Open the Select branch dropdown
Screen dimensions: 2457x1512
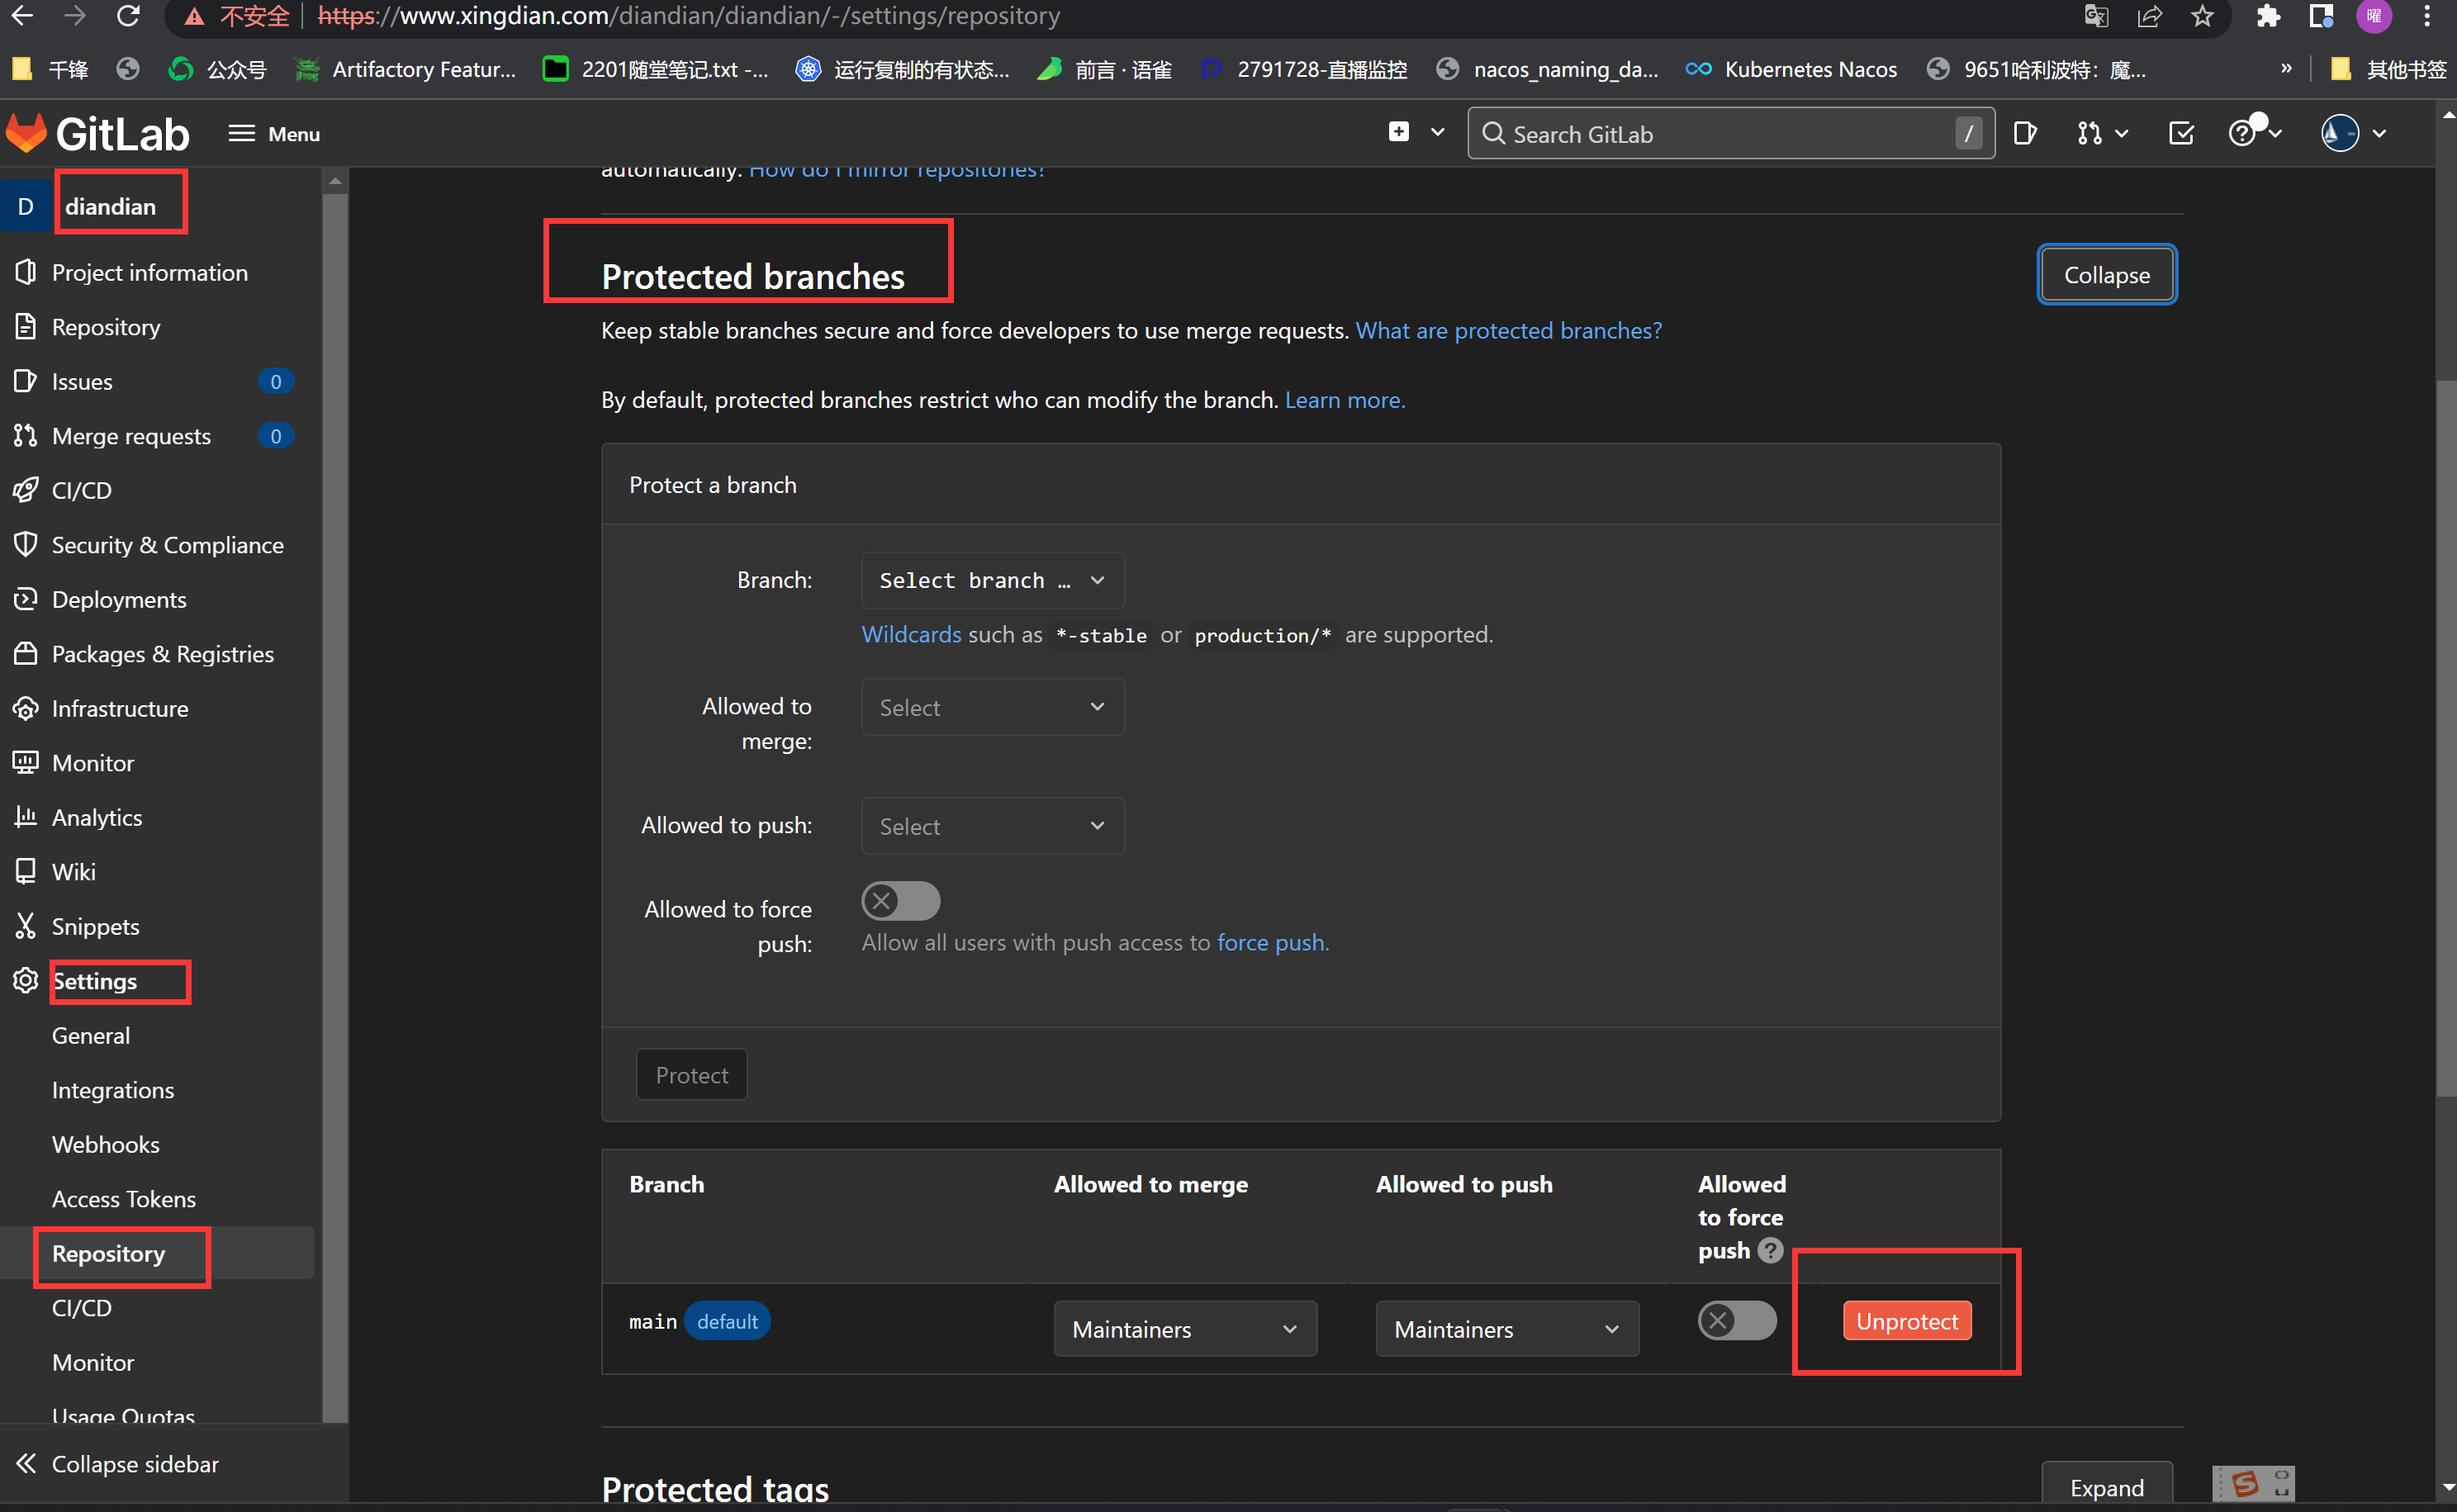coord(993,580)
